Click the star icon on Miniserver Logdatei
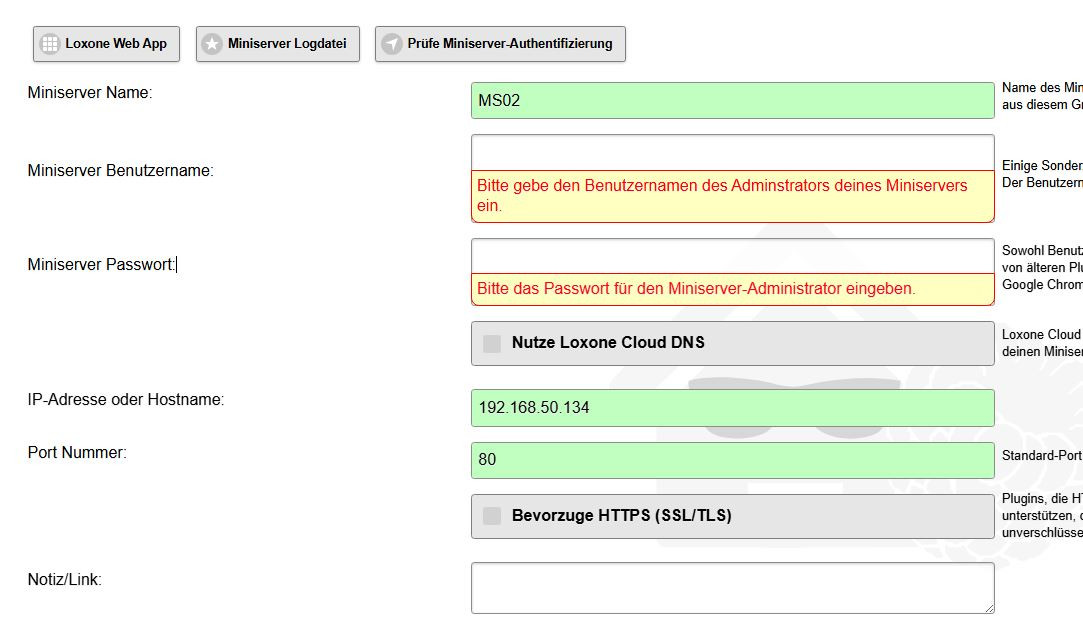The width and height of the screenshot is (1083, 643). tap(212, 44)
